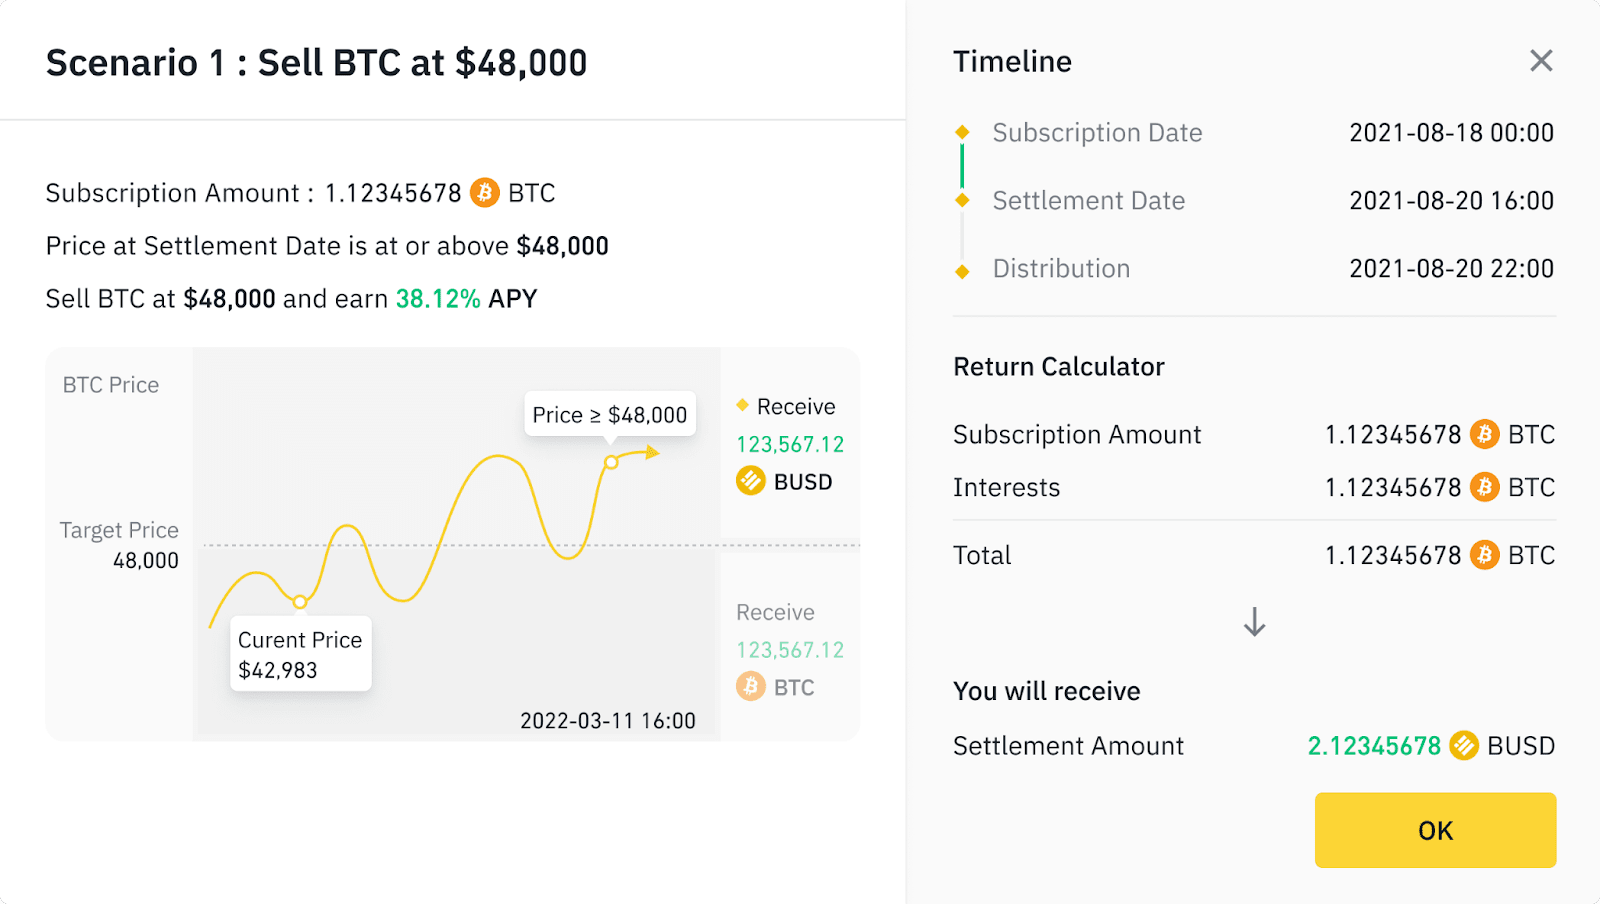Click the Distribution timeline diamond marker
1600x904 pixels.
pos(962,271)
